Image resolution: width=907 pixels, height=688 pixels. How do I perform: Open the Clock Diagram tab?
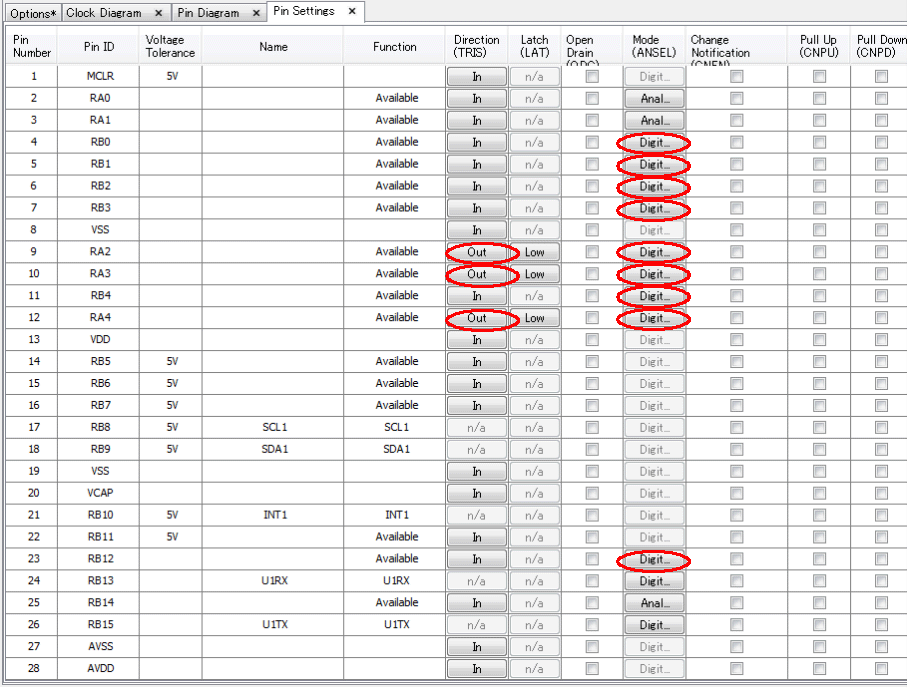click(x=104, y=13)
